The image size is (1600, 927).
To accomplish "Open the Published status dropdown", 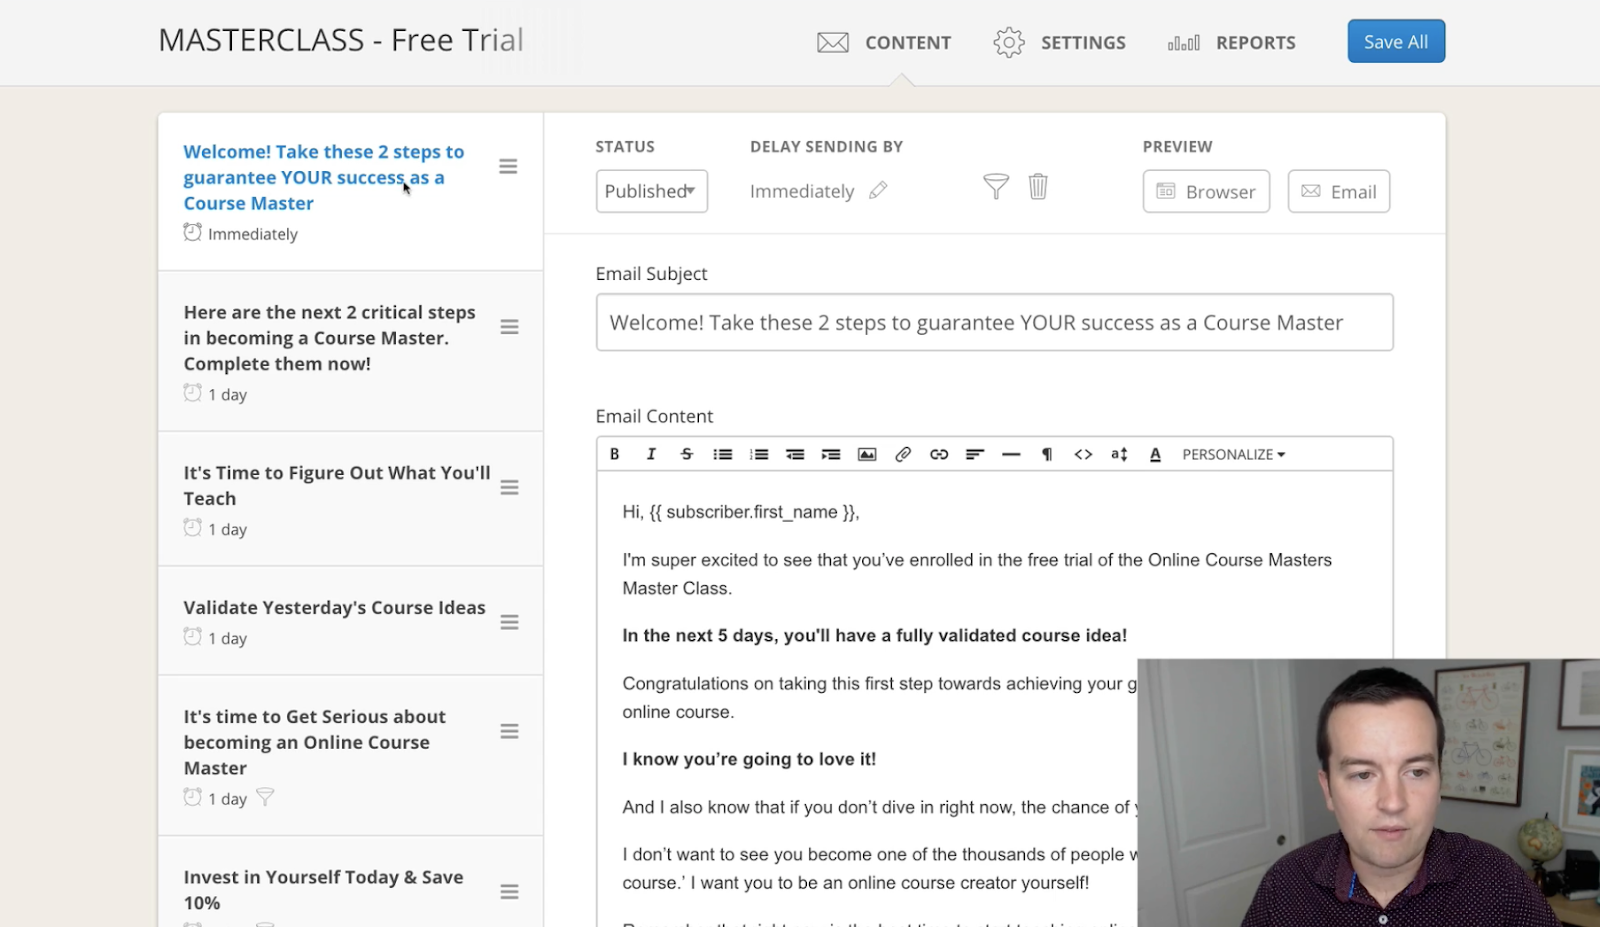I will click(x=651, y=191).
